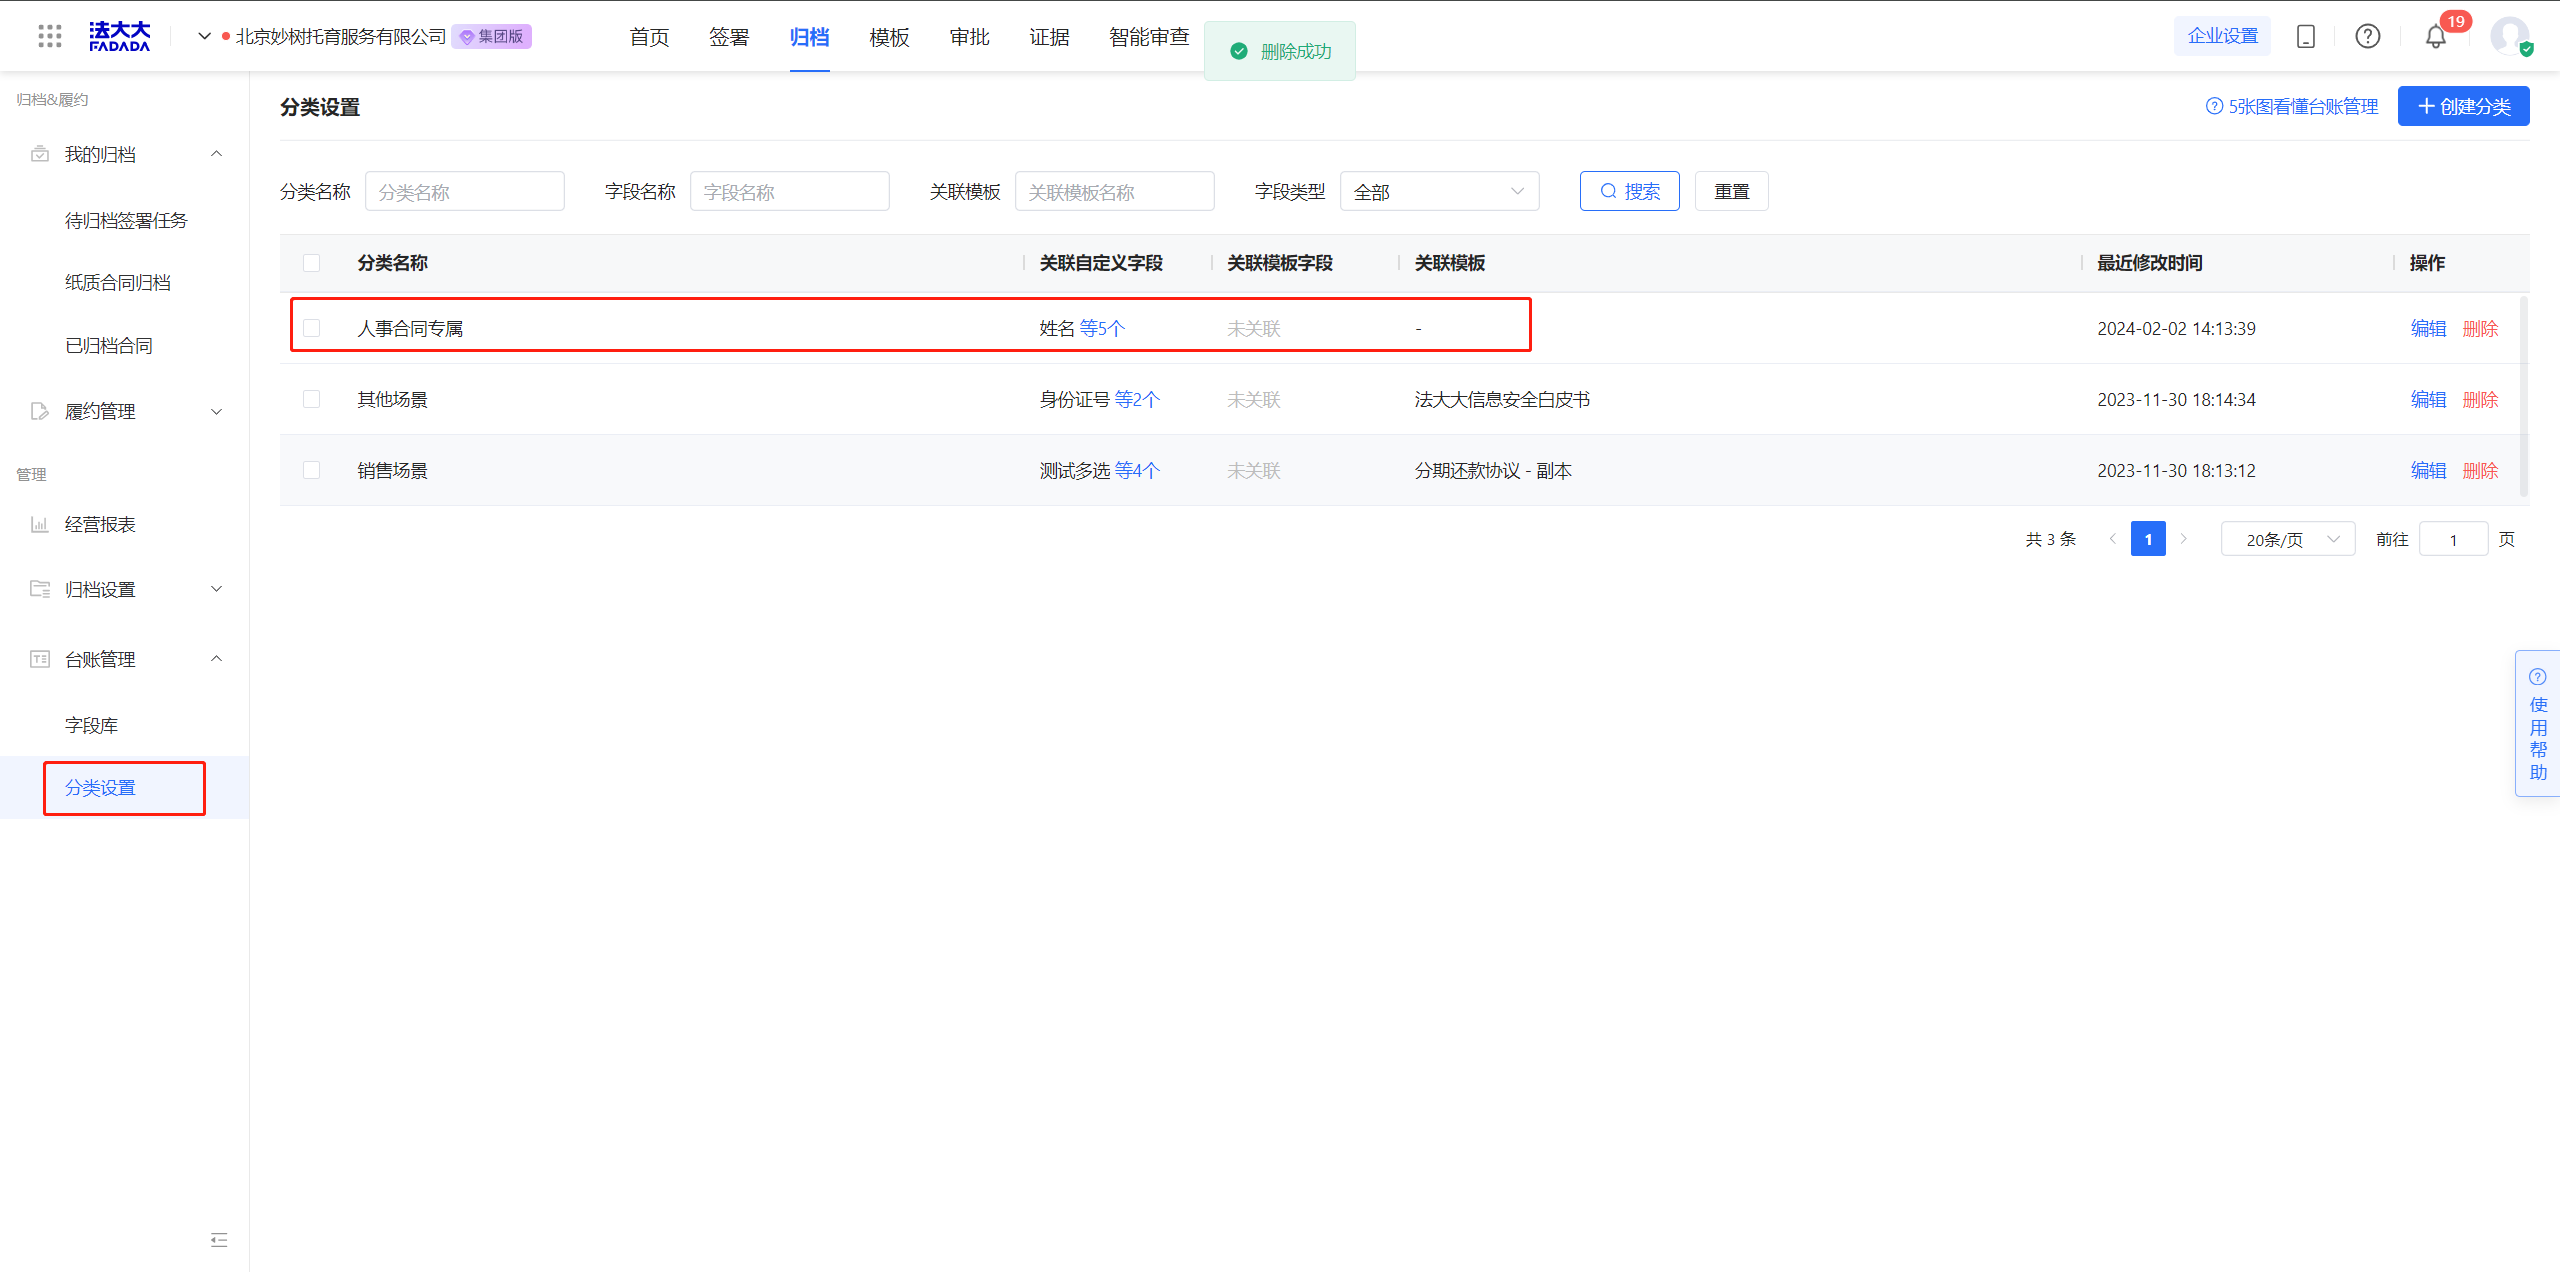Switch to the 证据 top tab

tap(1050, 37)
